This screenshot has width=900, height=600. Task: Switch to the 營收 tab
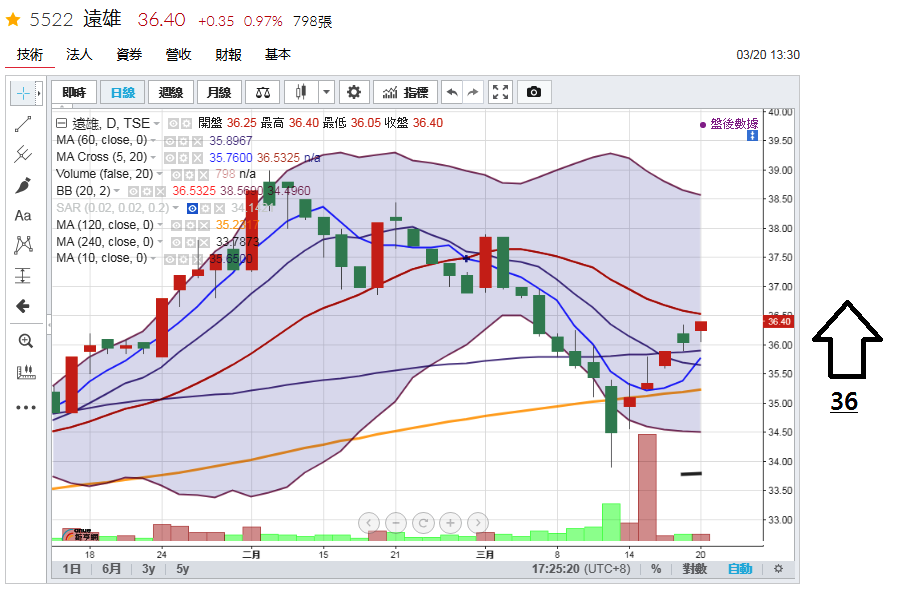tap(179, 55)
